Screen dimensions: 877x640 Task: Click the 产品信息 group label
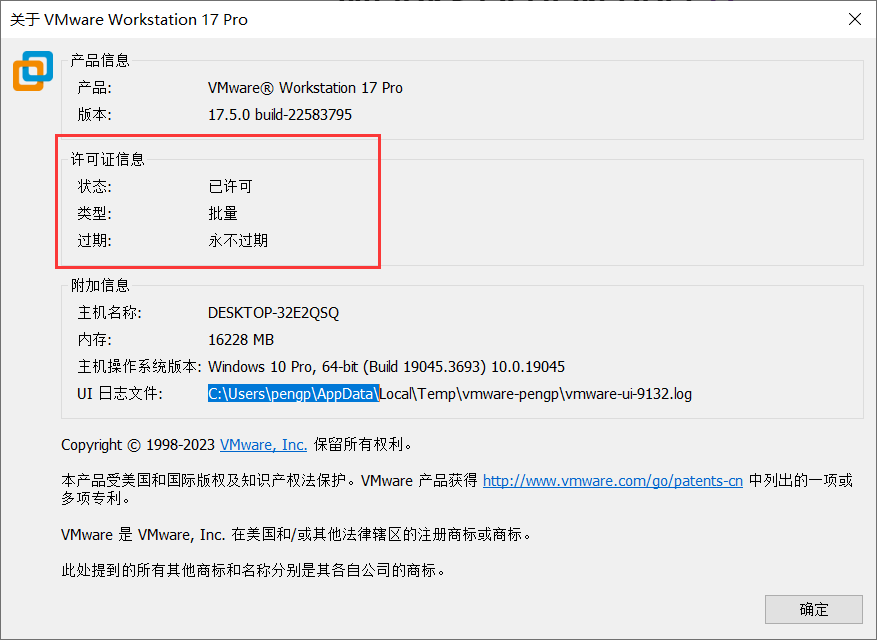100,60
